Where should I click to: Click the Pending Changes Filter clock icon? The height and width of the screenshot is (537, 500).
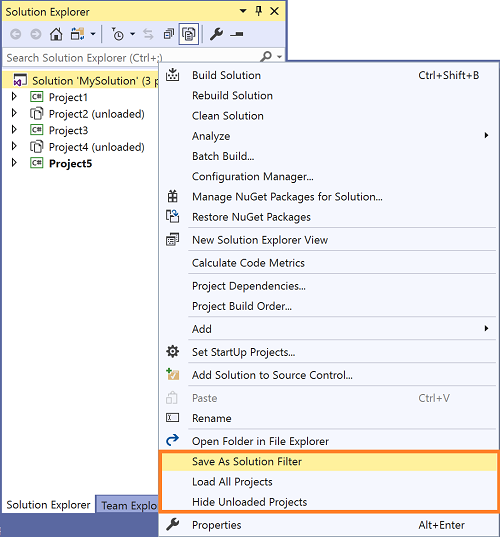coord(118,34)
